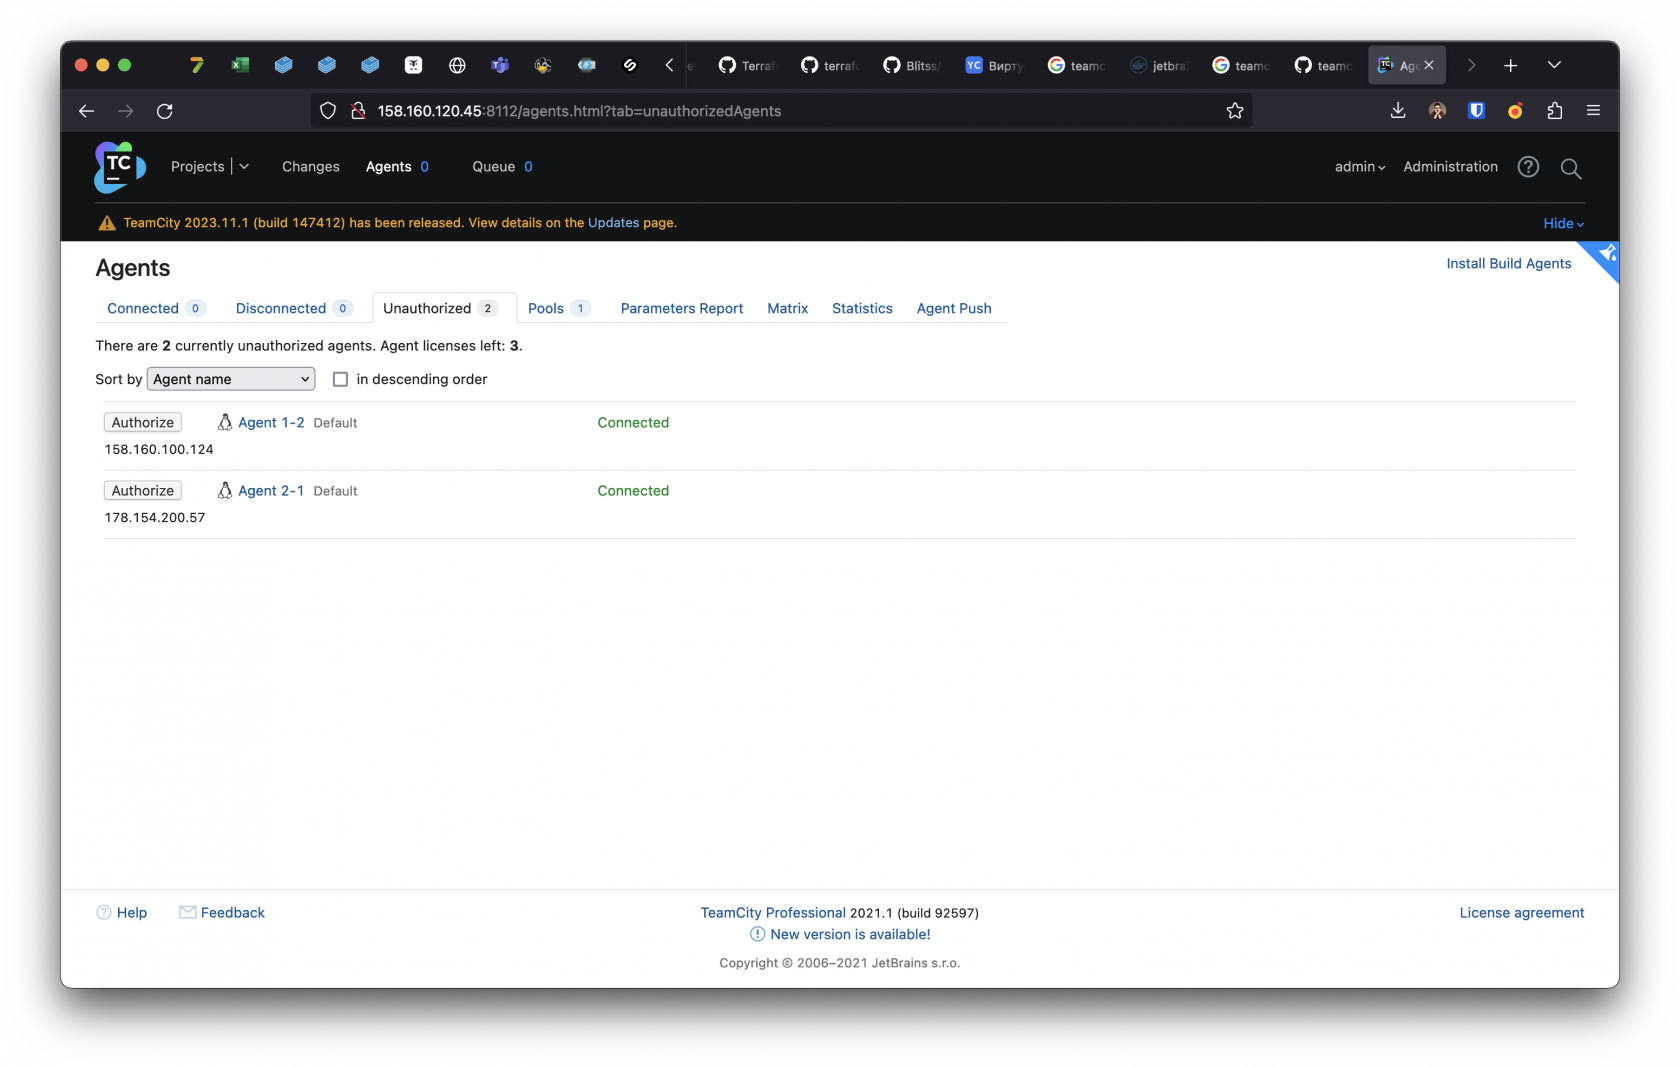Open the Agent Push tab
This screenshot has width=1680, height=1068.
pos(954,308)
